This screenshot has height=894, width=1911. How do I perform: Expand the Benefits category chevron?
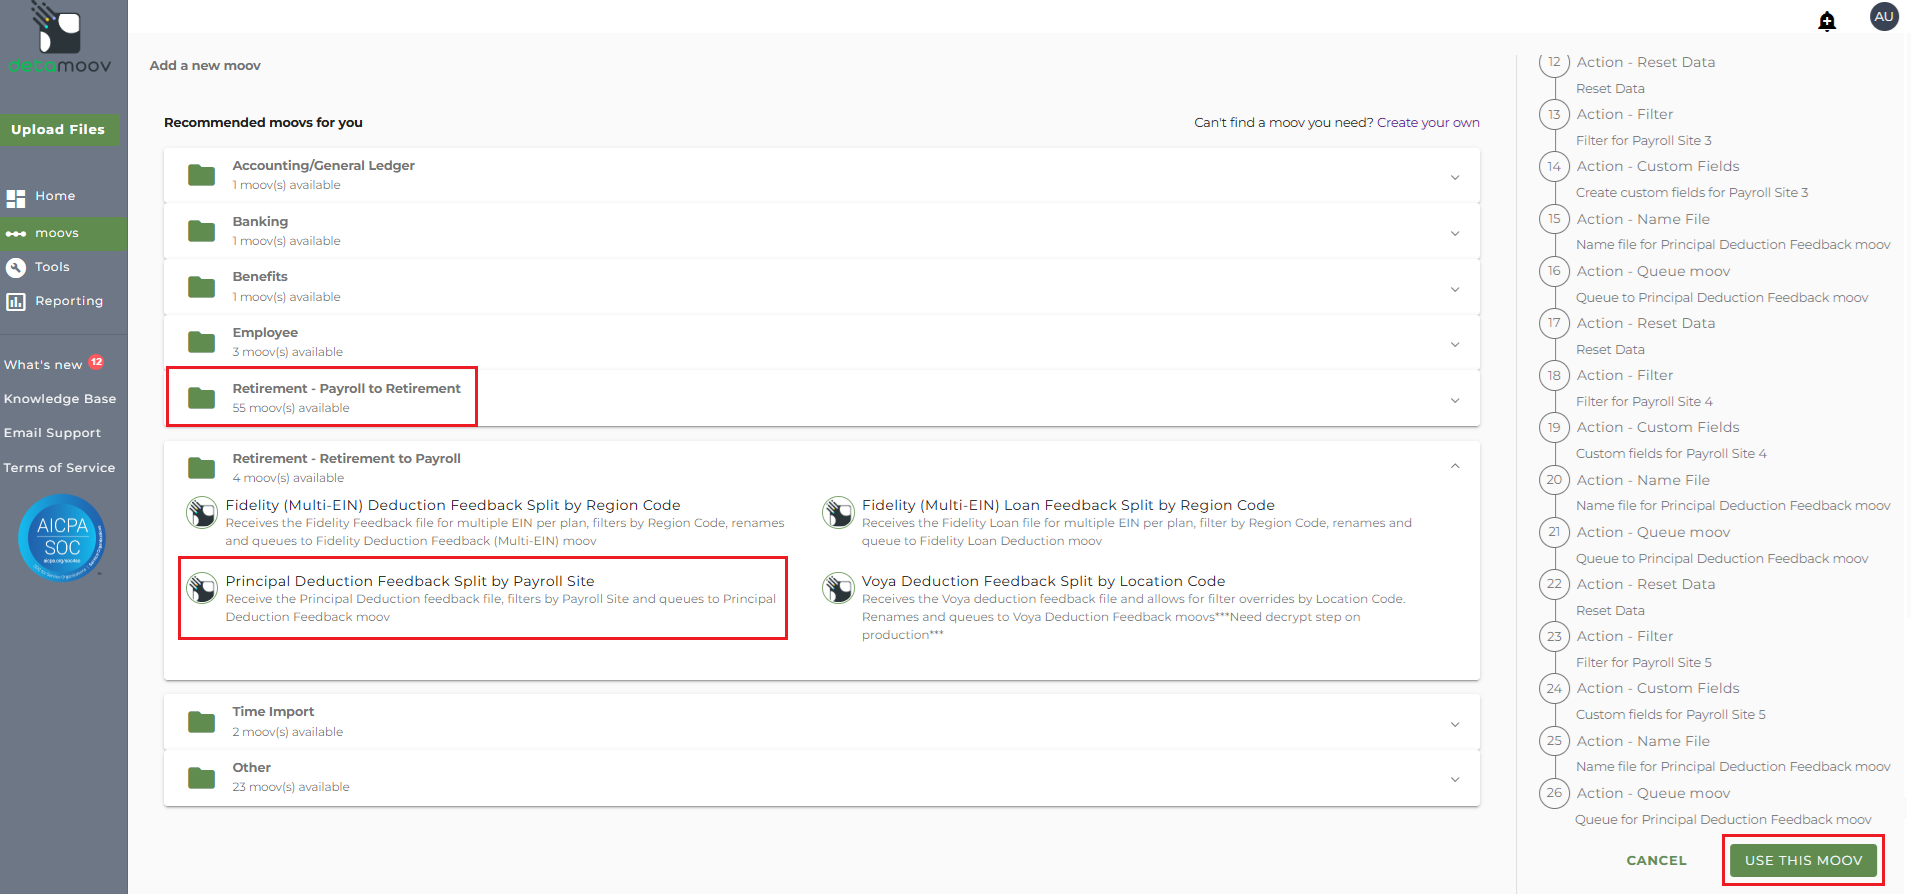(1455, 289)
